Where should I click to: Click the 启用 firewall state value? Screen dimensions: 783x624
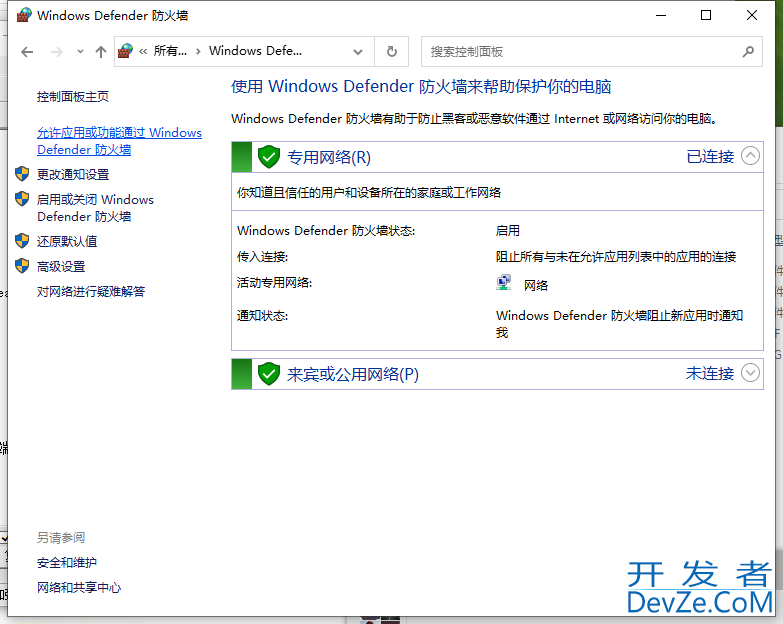point(507,231)
